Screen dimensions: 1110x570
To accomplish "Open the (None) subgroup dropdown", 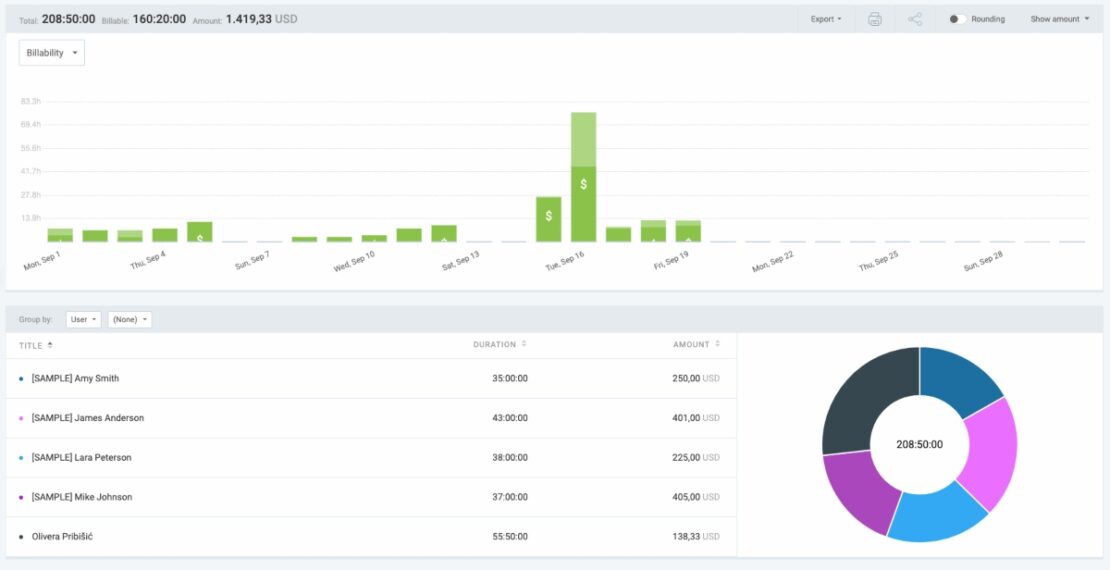I will tap(130, 320).
